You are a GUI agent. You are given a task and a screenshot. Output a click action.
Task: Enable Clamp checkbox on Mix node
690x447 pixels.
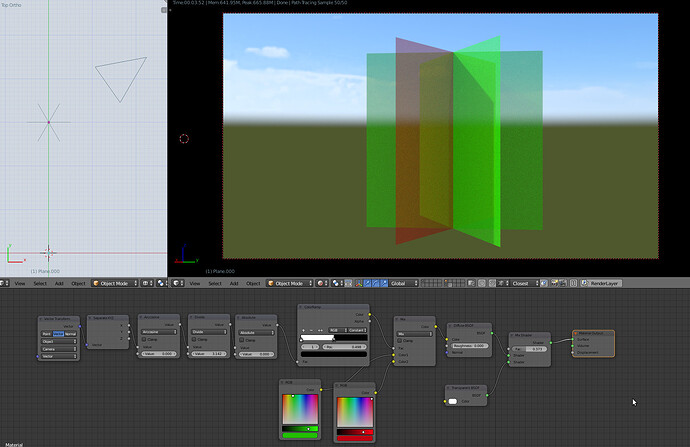[x=400, y=341]
